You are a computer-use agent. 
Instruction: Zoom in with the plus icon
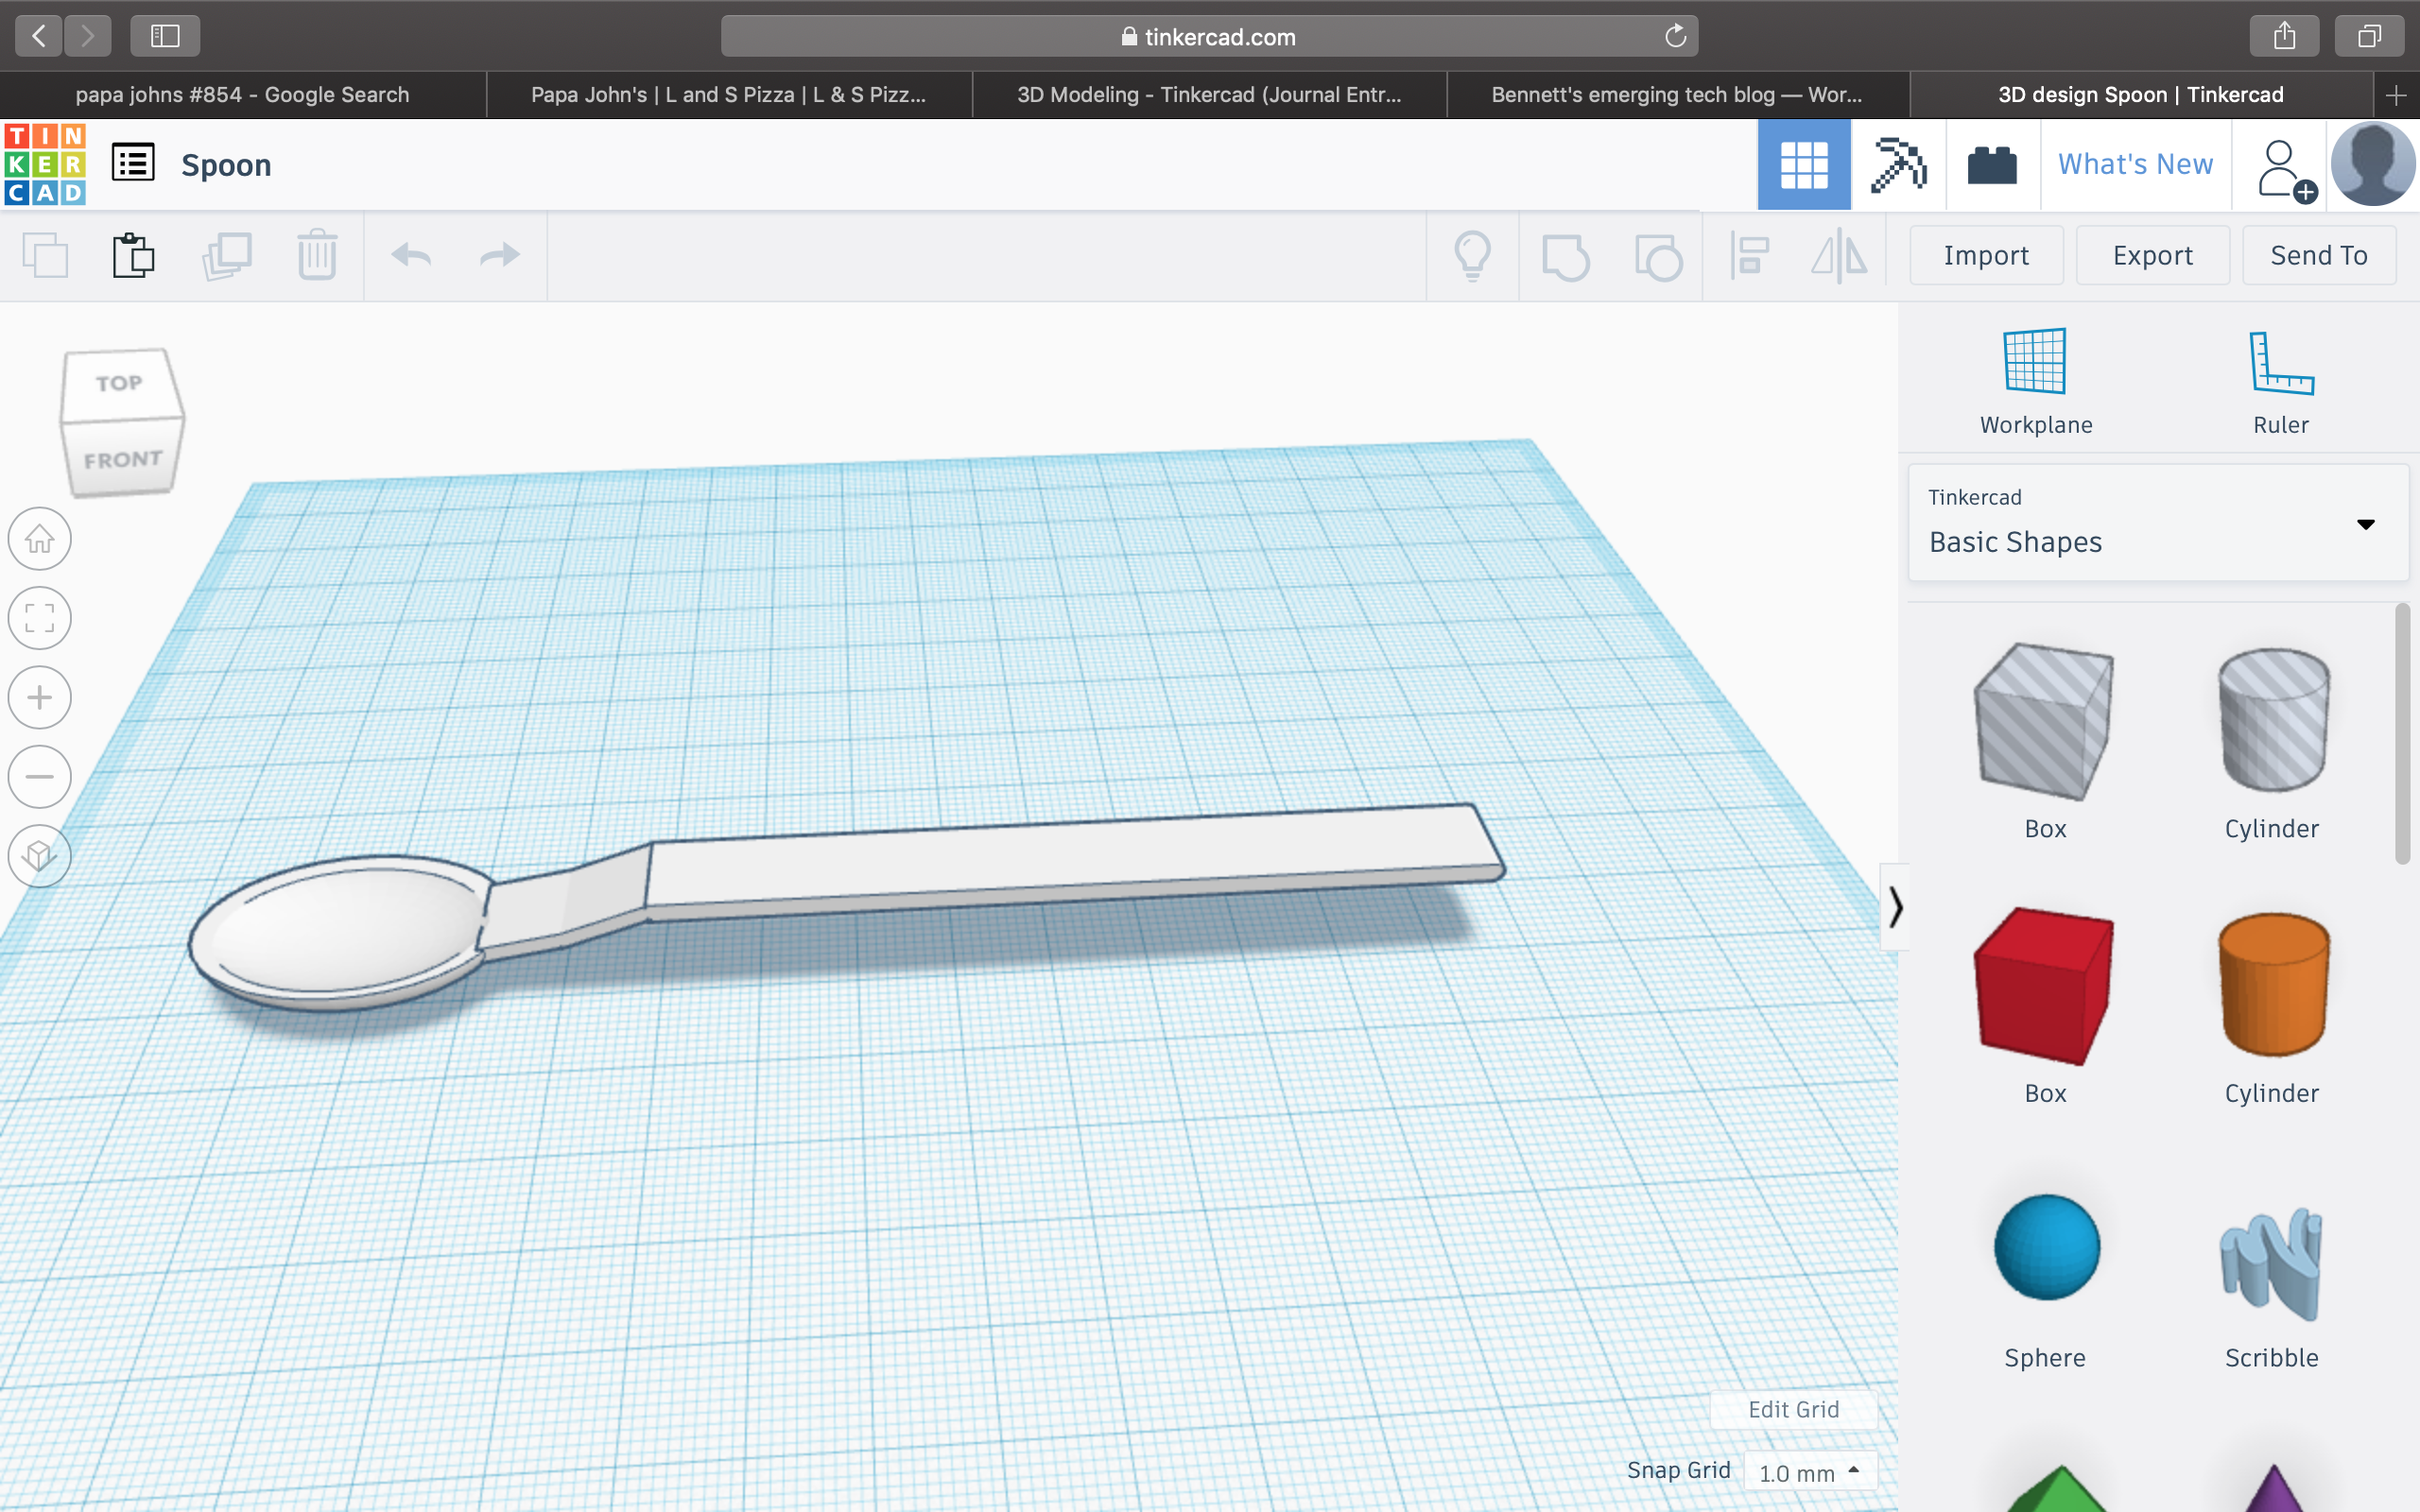[40, 697]
